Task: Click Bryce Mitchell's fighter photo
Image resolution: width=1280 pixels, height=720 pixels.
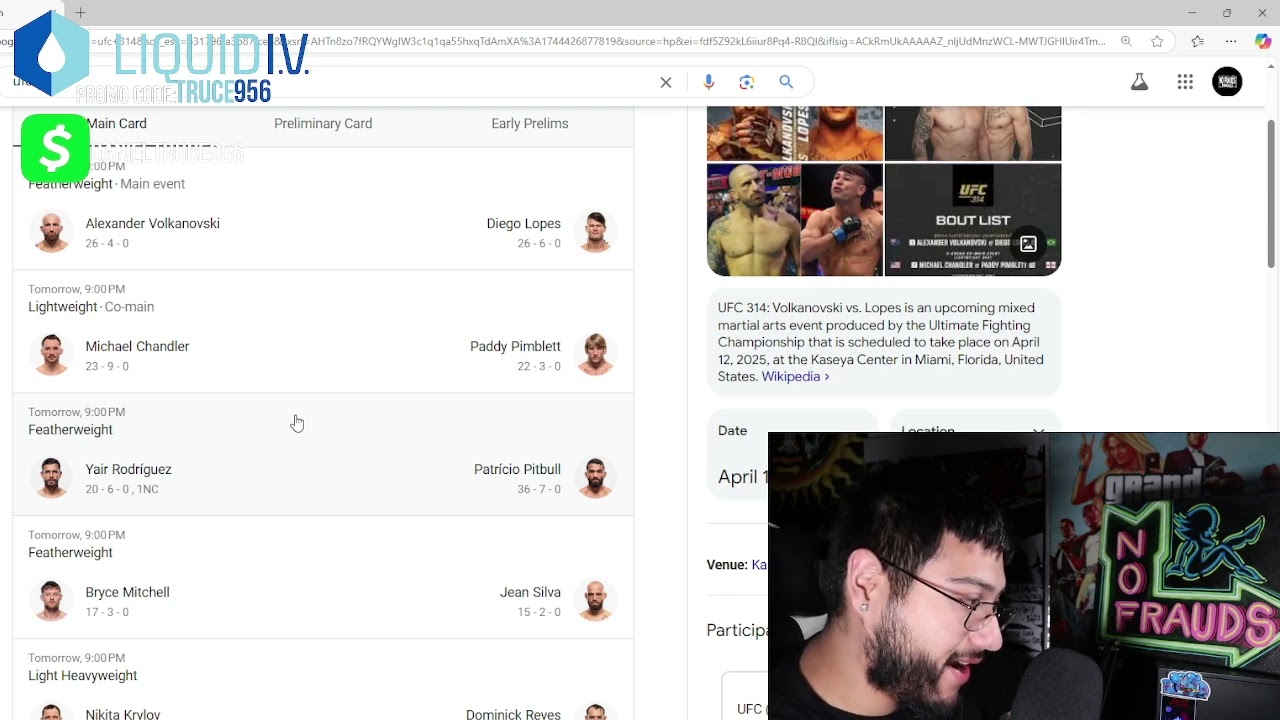Action: pyautogui.click(x=51, y=601)
